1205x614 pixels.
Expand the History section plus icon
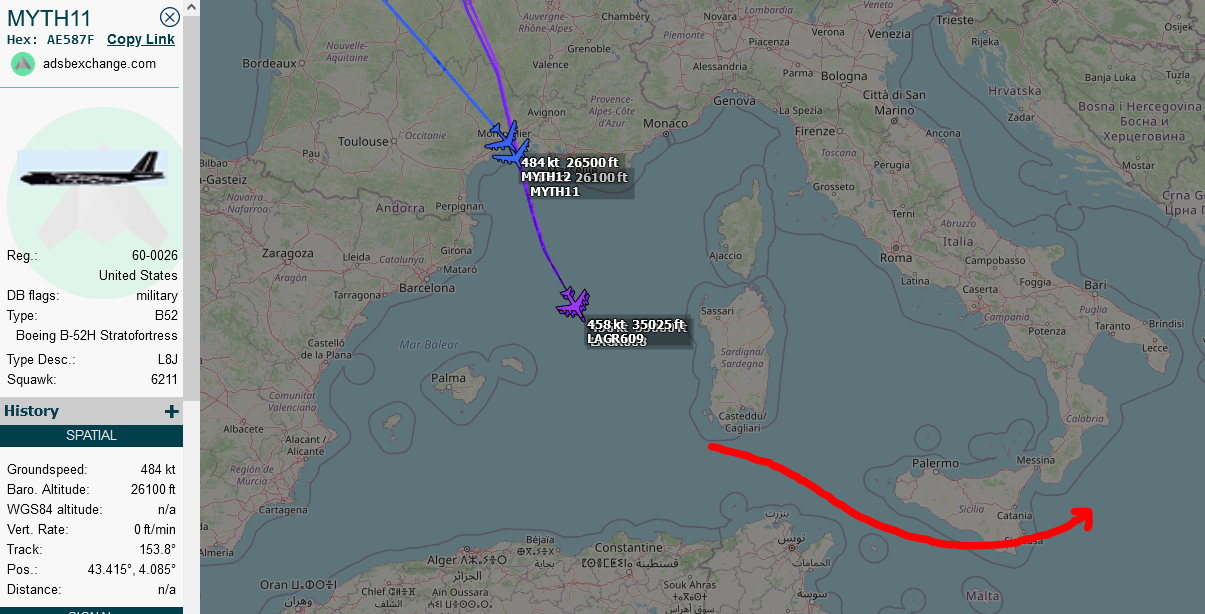click(171, 411)
